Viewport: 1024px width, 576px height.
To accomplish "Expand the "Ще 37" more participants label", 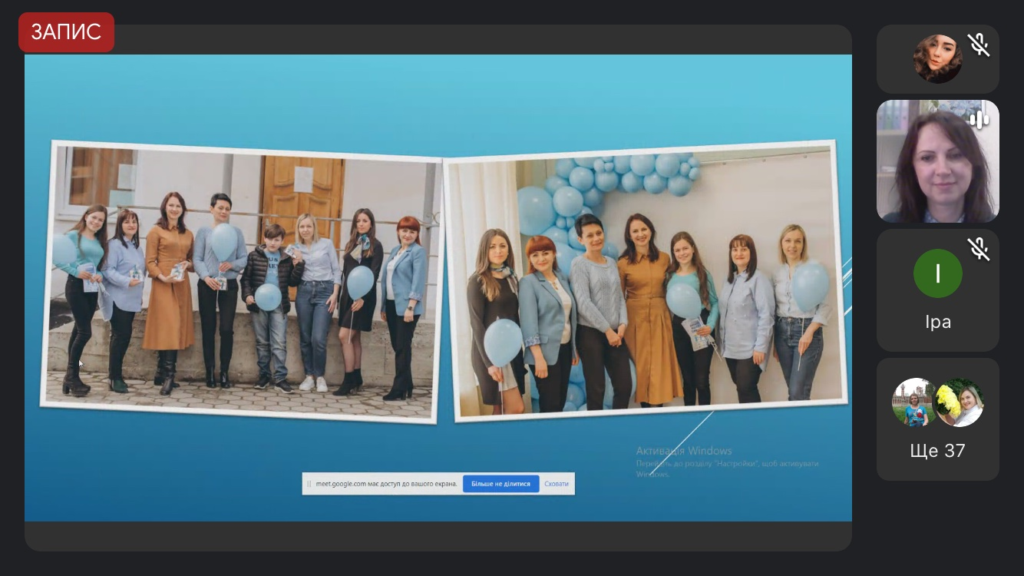I will point(937,451).
